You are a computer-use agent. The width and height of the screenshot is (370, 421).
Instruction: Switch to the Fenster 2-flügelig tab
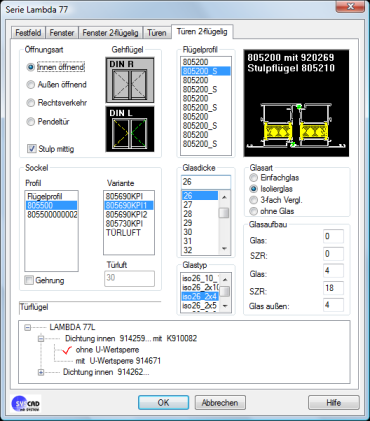110,33
